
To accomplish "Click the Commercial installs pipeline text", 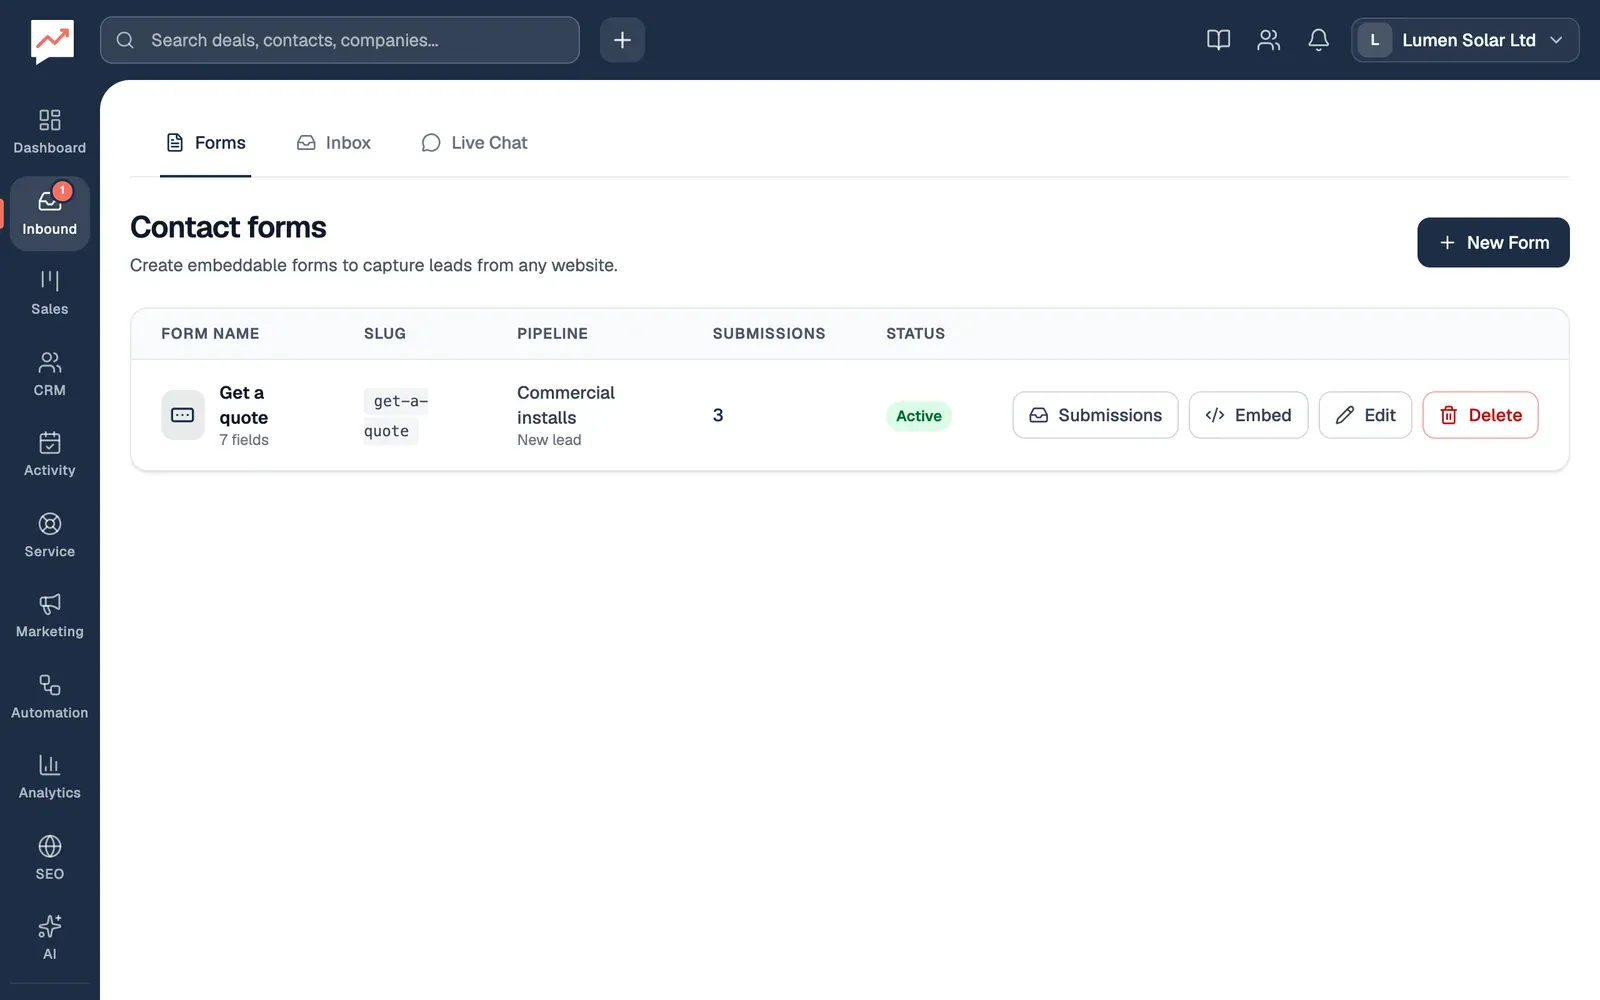I will pos(566,405).
